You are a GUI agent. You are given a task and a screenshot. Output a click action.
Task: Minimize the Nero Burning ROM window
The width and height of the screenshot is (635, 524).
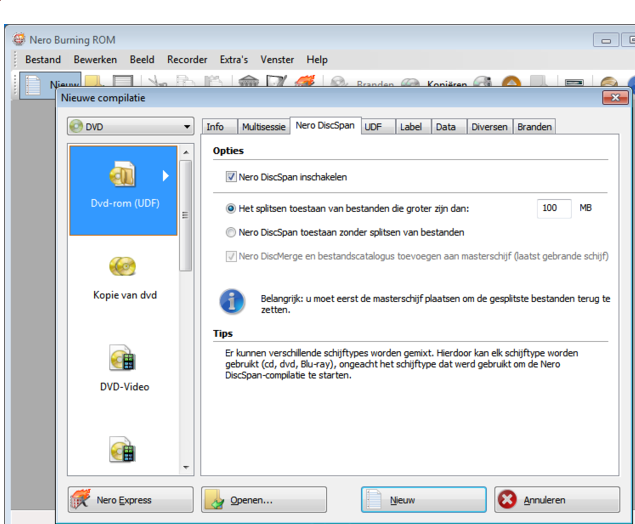click(606, 40)
